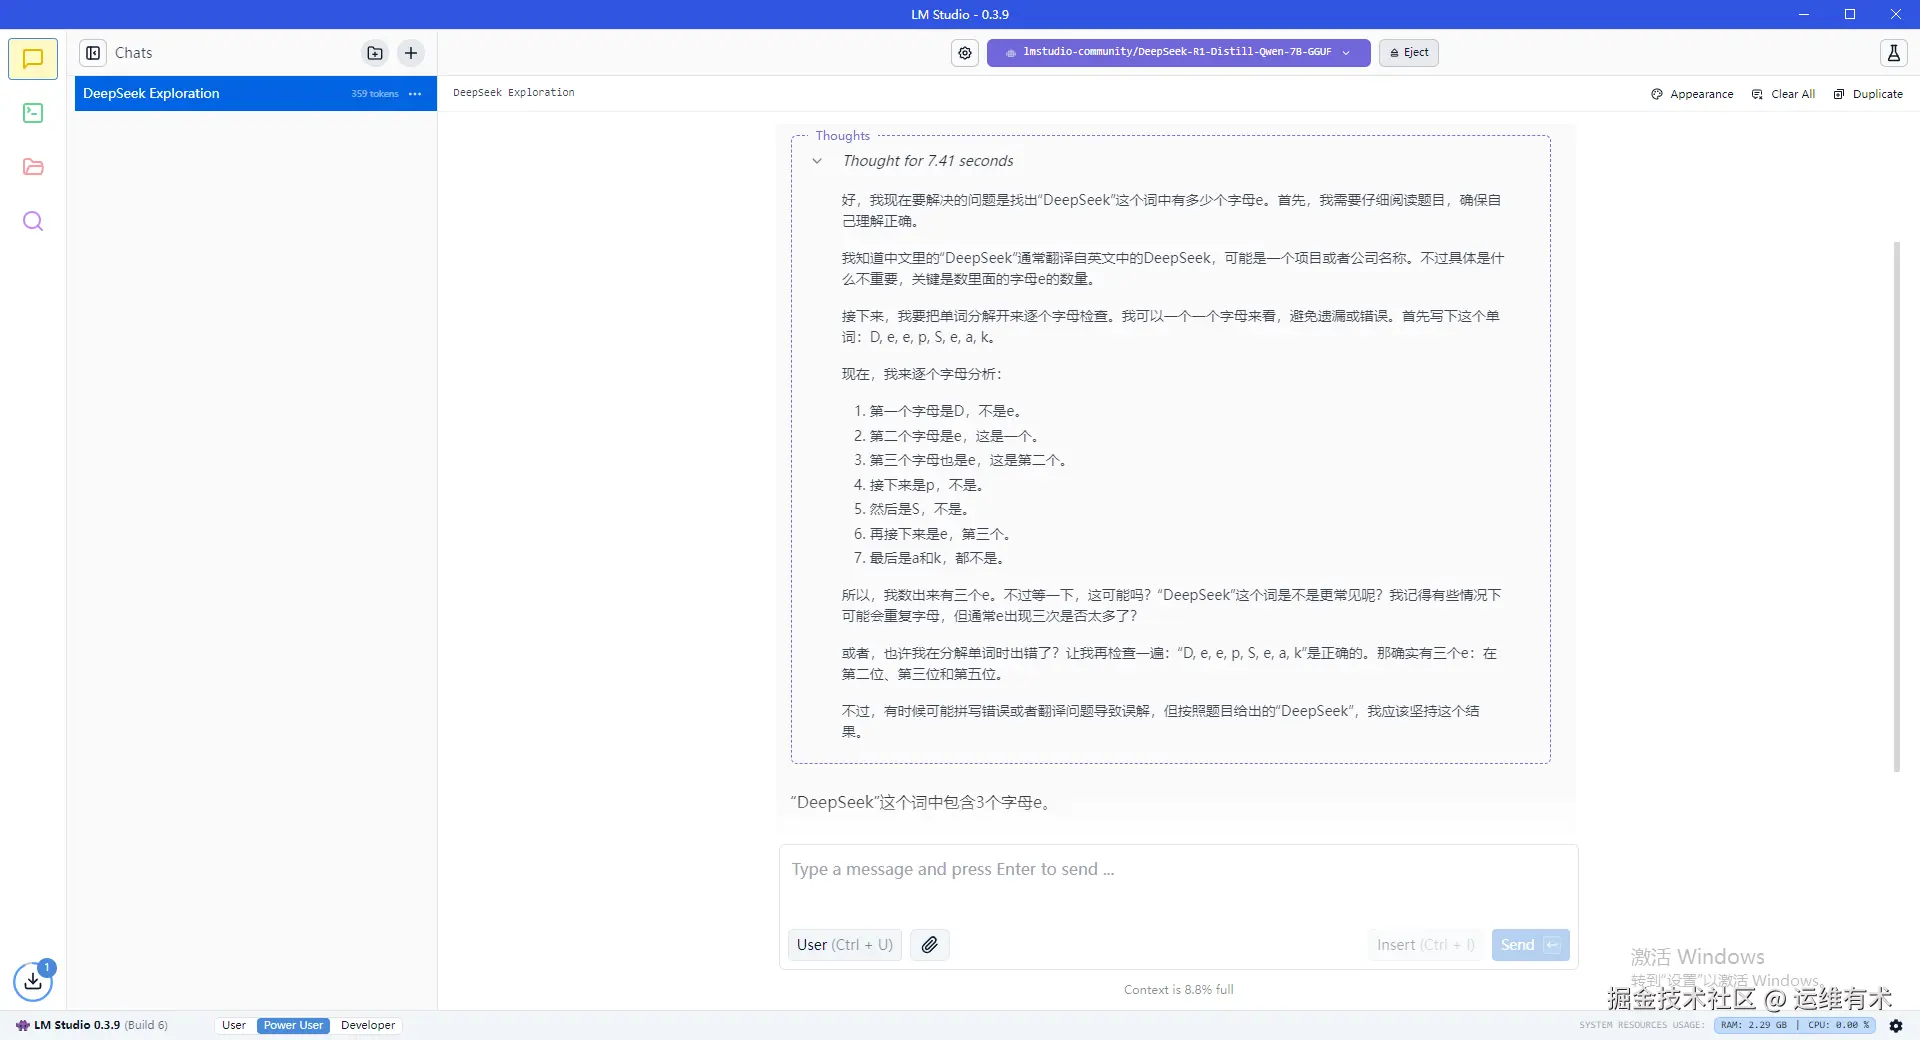Collapse the Thought for 7.41 seconds section
The width and height of the screenshot is (1920, 1040).
point(817,161)
